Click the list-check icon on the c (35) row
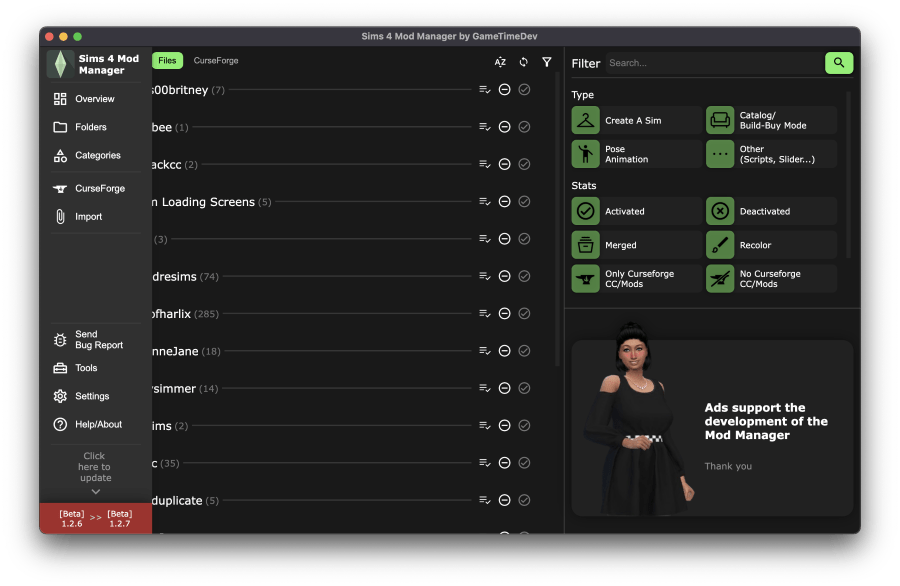Image resolution: width=900 pixels, height=586 pixels. coord(485,463)
